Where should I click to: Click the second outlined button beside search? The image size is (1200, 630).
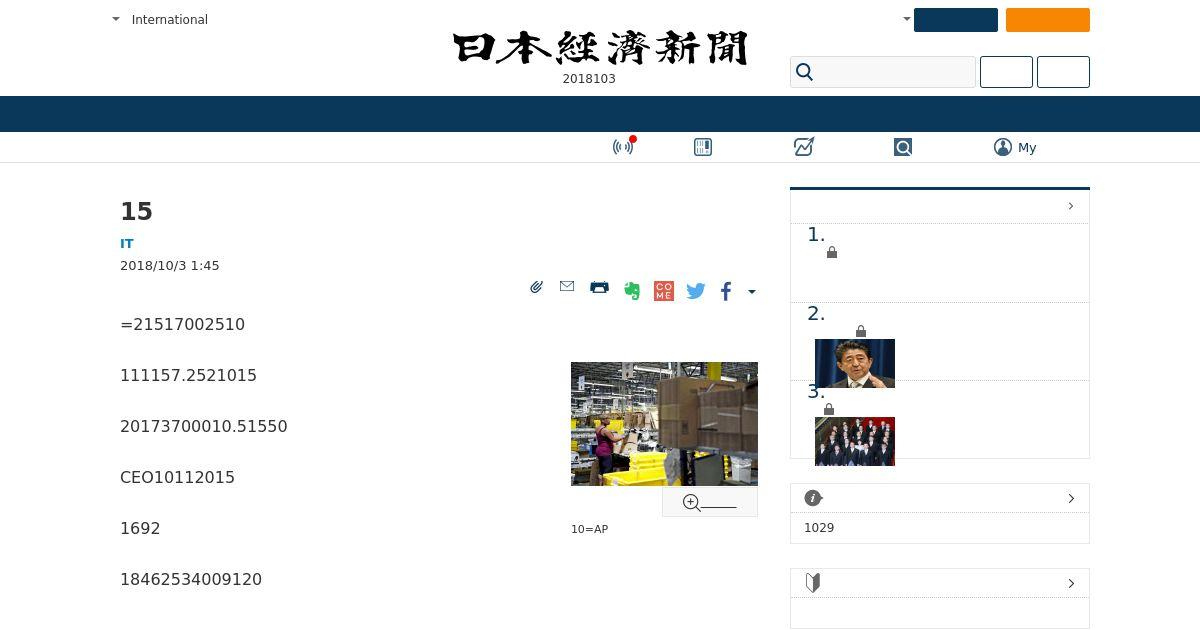1063,72
